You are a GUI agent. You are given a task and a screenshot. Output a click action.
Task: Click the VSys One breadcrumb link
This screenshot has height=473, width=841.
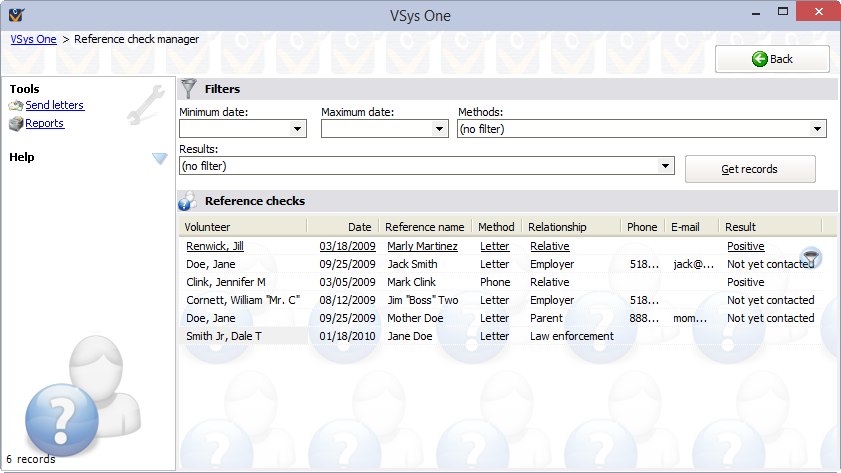coord(34,39)
